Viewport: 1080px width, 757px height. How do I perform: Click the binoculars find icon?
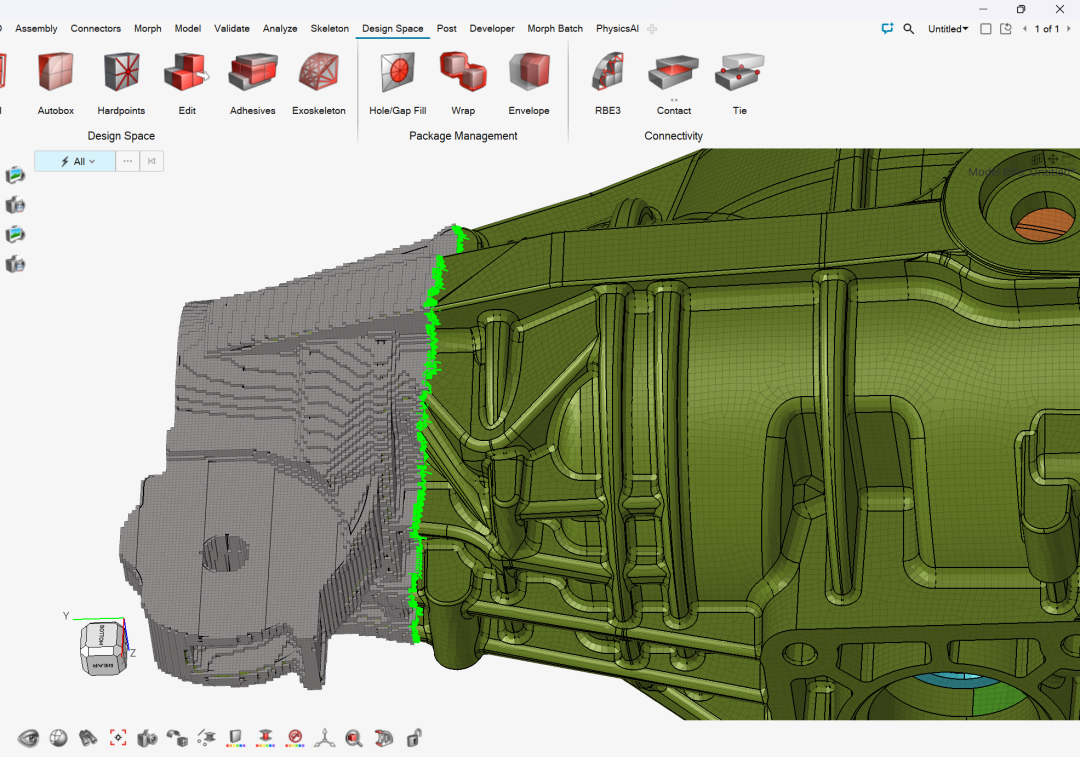[88, 738]
